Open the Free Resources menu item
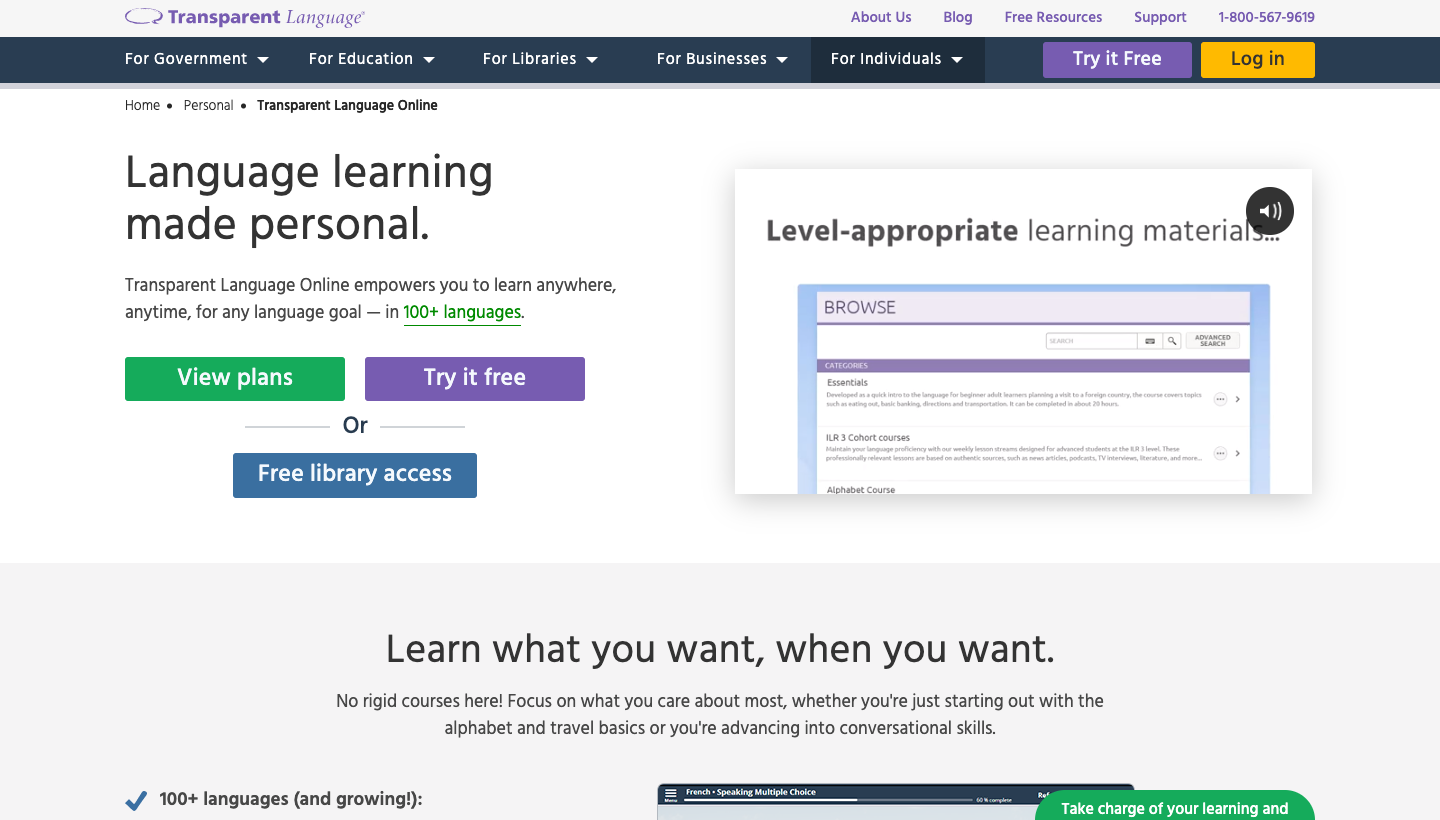1440x820 pixels. tap(1053, 17)
